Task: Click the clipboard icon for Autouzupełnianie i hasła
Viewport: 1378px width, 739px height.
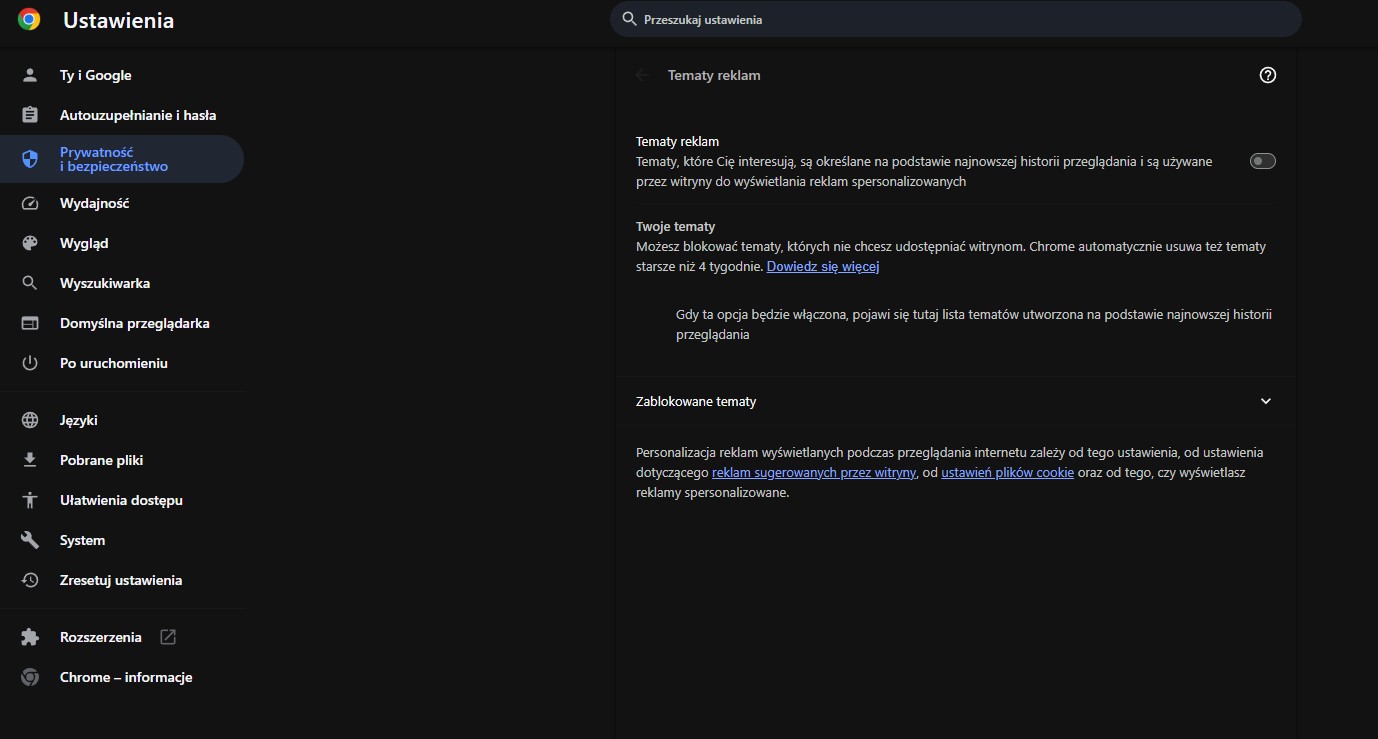Action: pyautogui.click(x=30, y=115)
